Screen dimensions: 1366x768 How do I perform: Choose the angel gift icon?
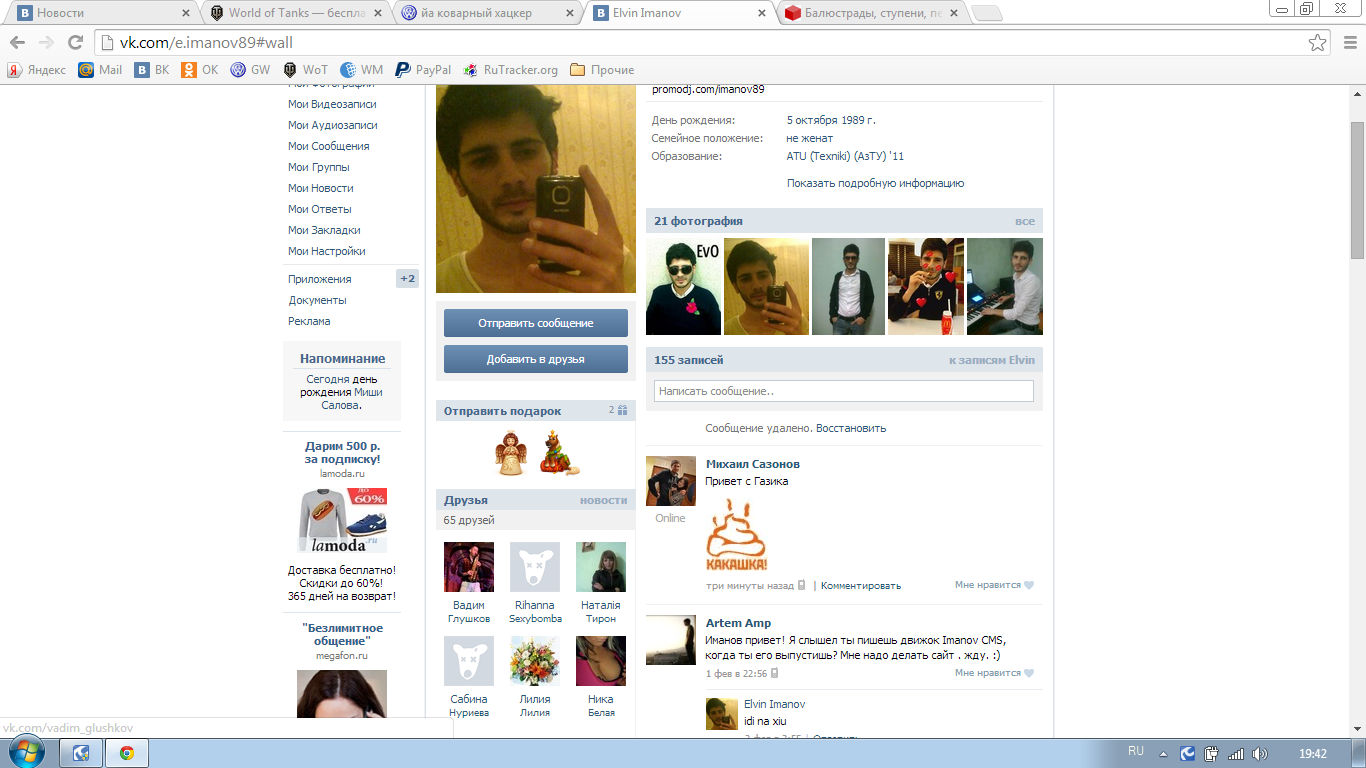[511, 452]
